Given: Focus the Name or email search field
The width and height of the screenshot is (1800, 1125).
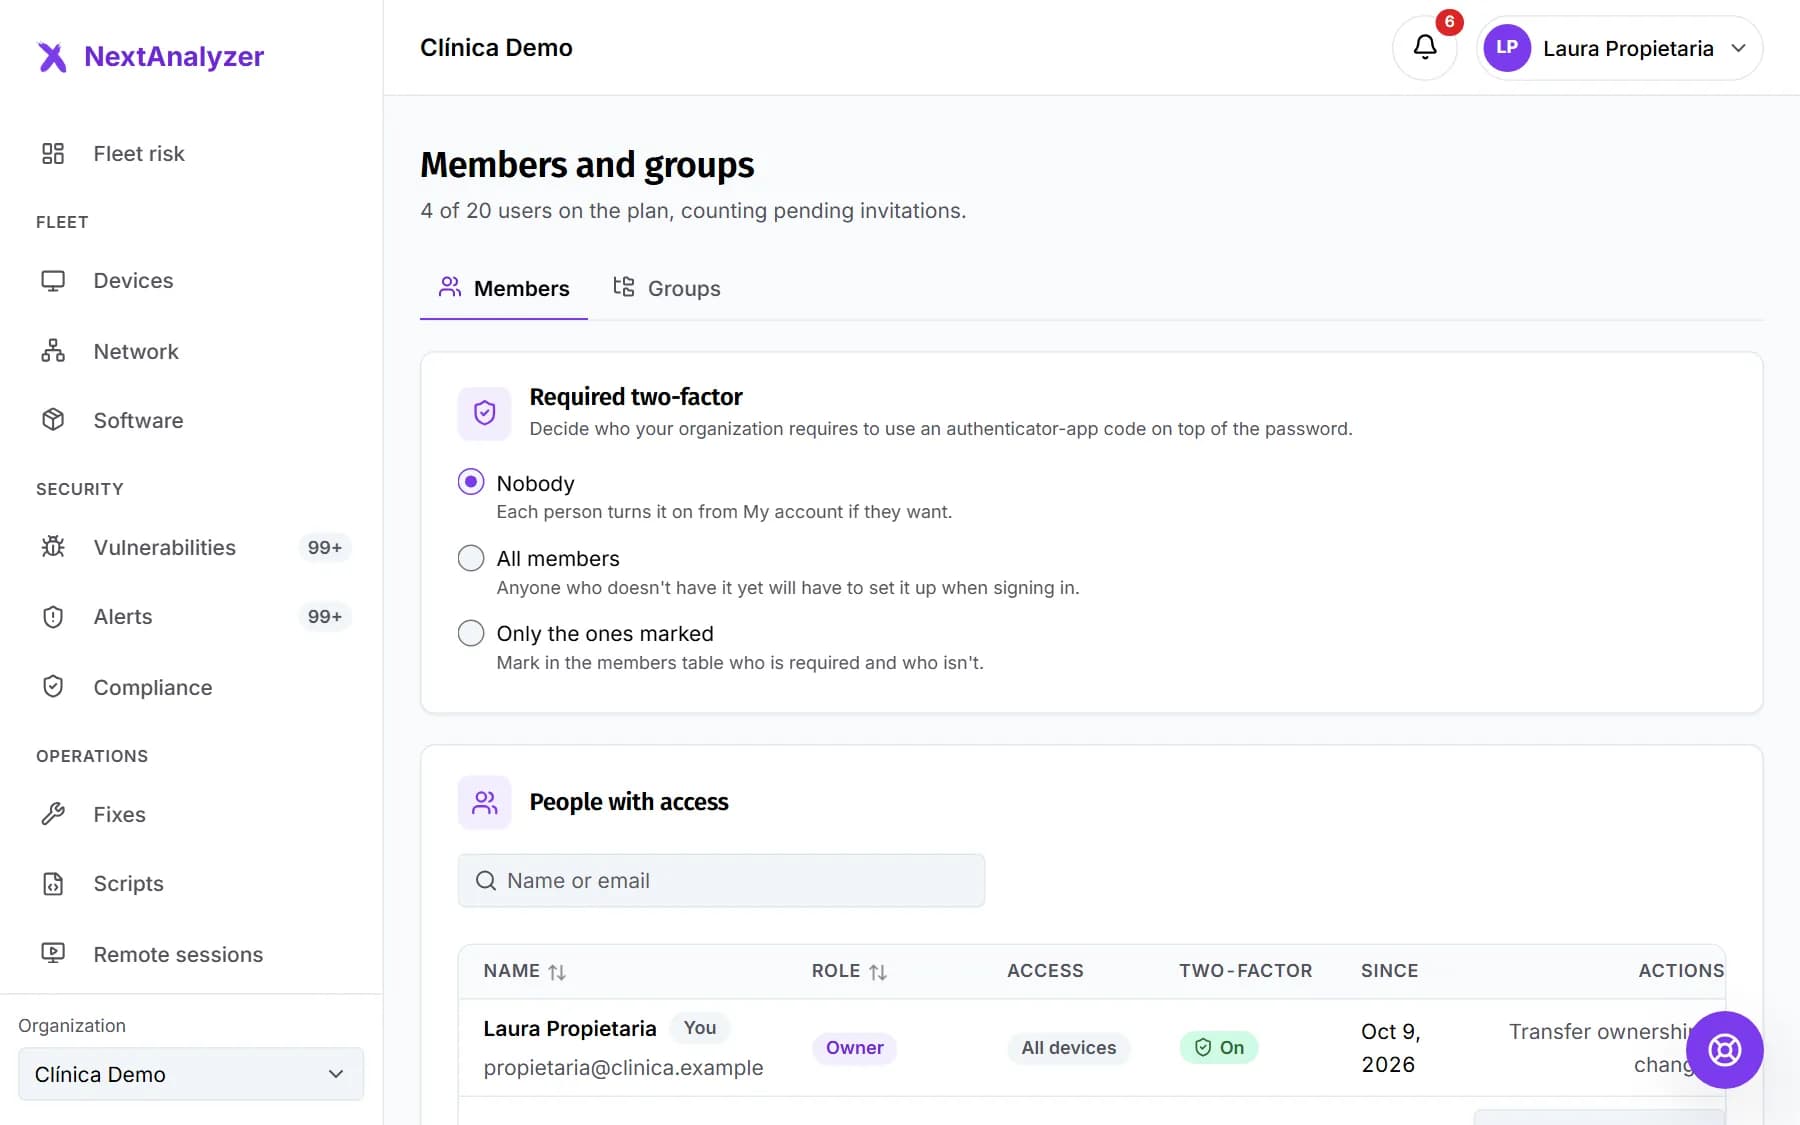Looking at the screenshot, I should coord(721,881).
